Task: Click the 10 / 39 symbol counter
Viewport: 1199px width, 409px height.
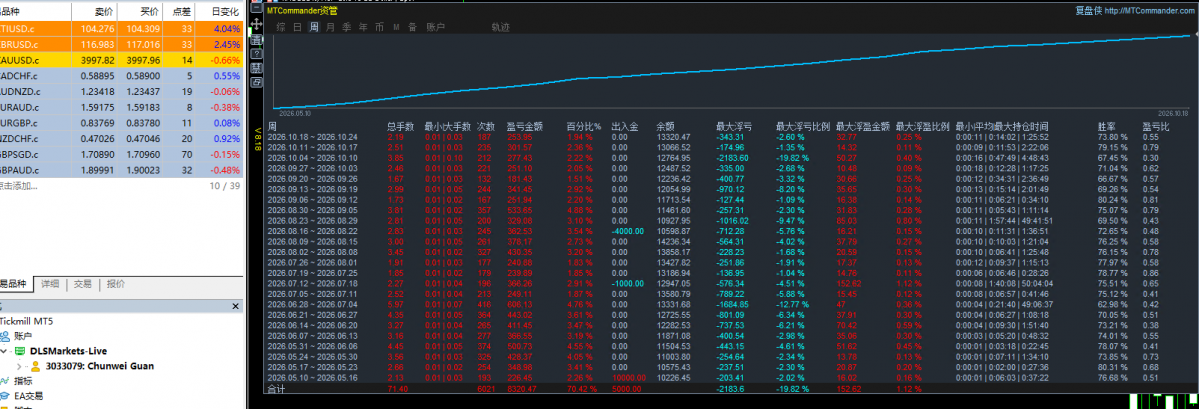Action: [x=223, y=186]
